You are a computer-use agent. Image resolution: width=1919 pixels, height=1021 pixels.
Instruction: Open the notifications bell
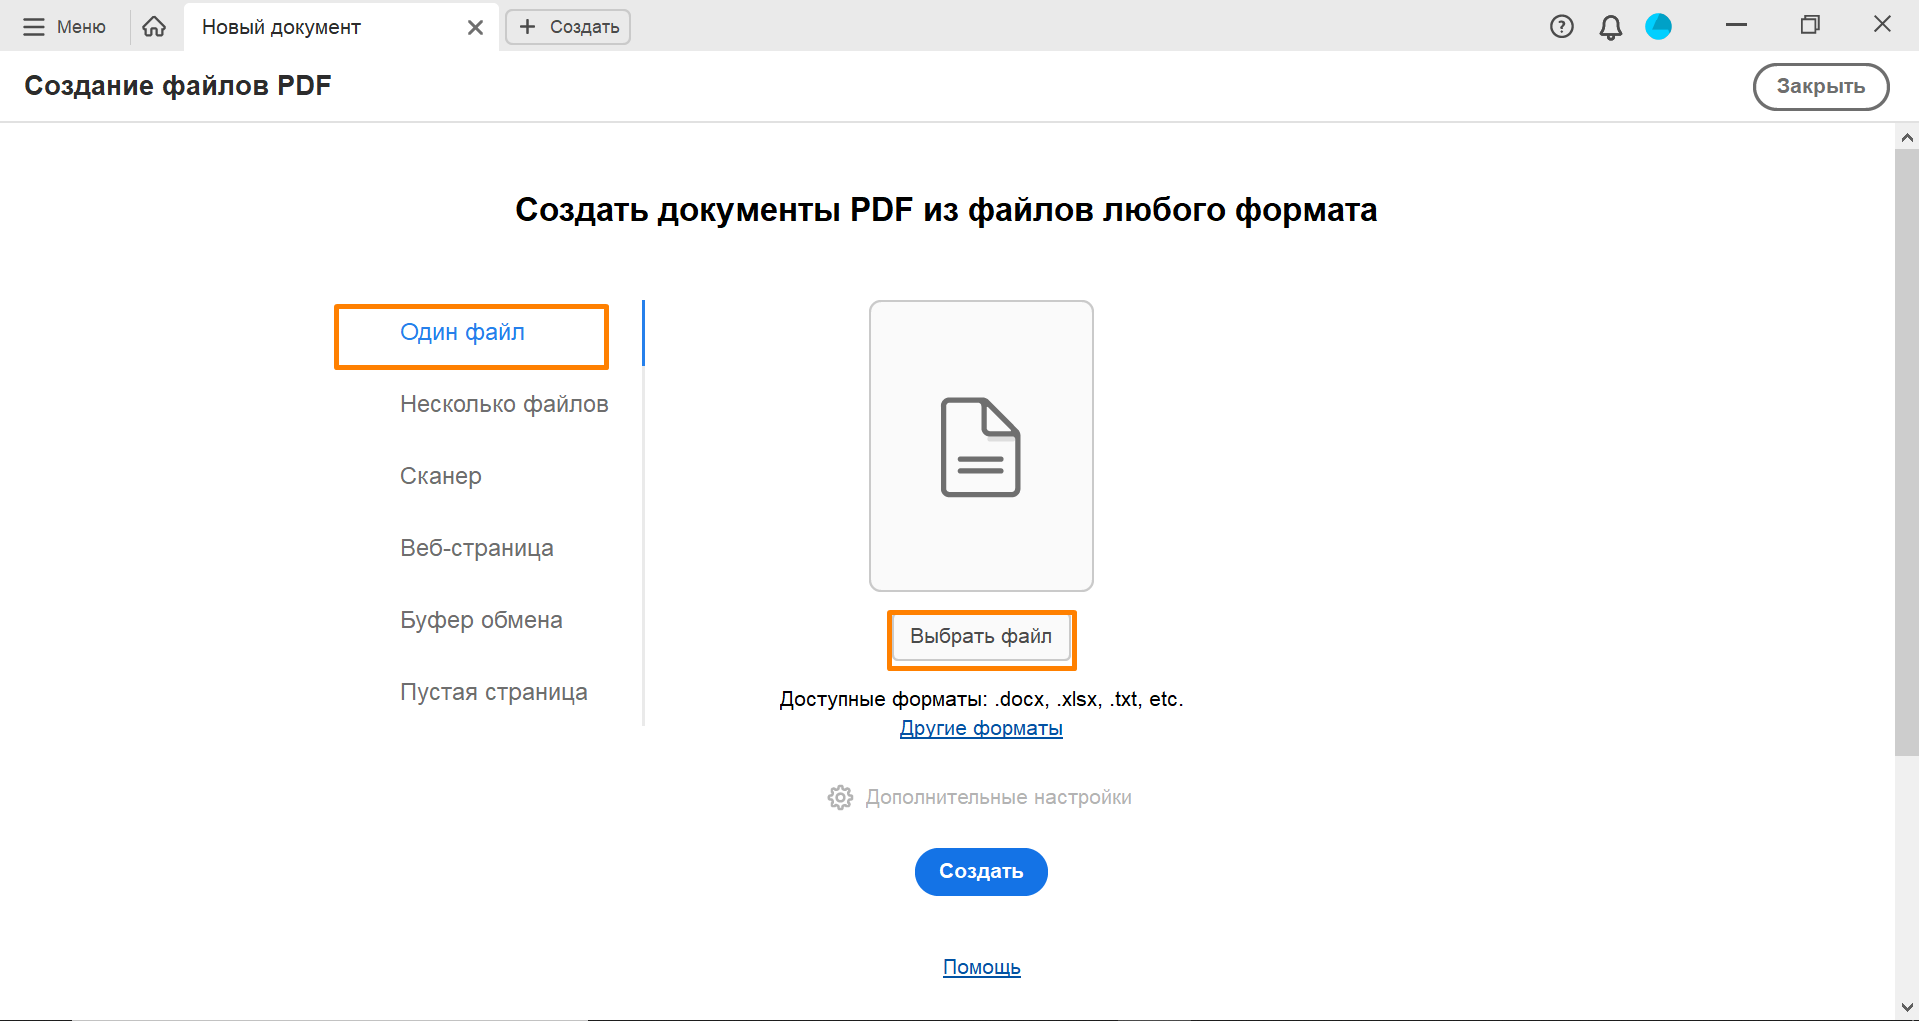pos(1610,27)
